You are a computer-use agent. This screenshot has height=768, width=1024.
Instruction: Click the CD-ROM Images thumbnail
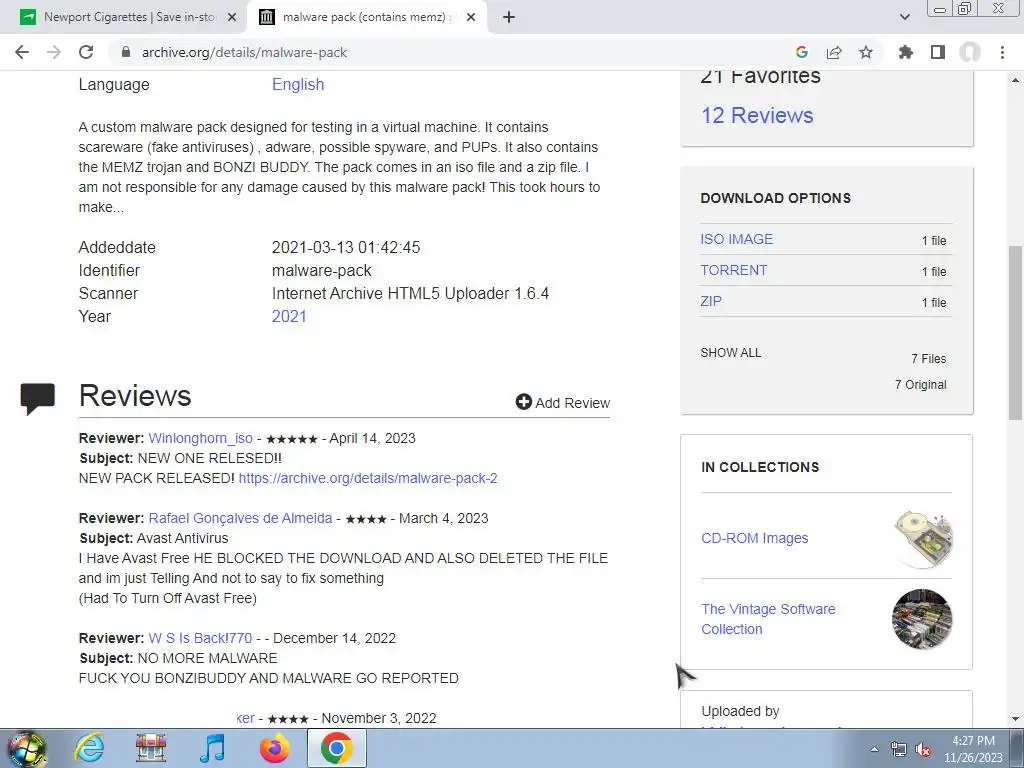tap(922, 539)
